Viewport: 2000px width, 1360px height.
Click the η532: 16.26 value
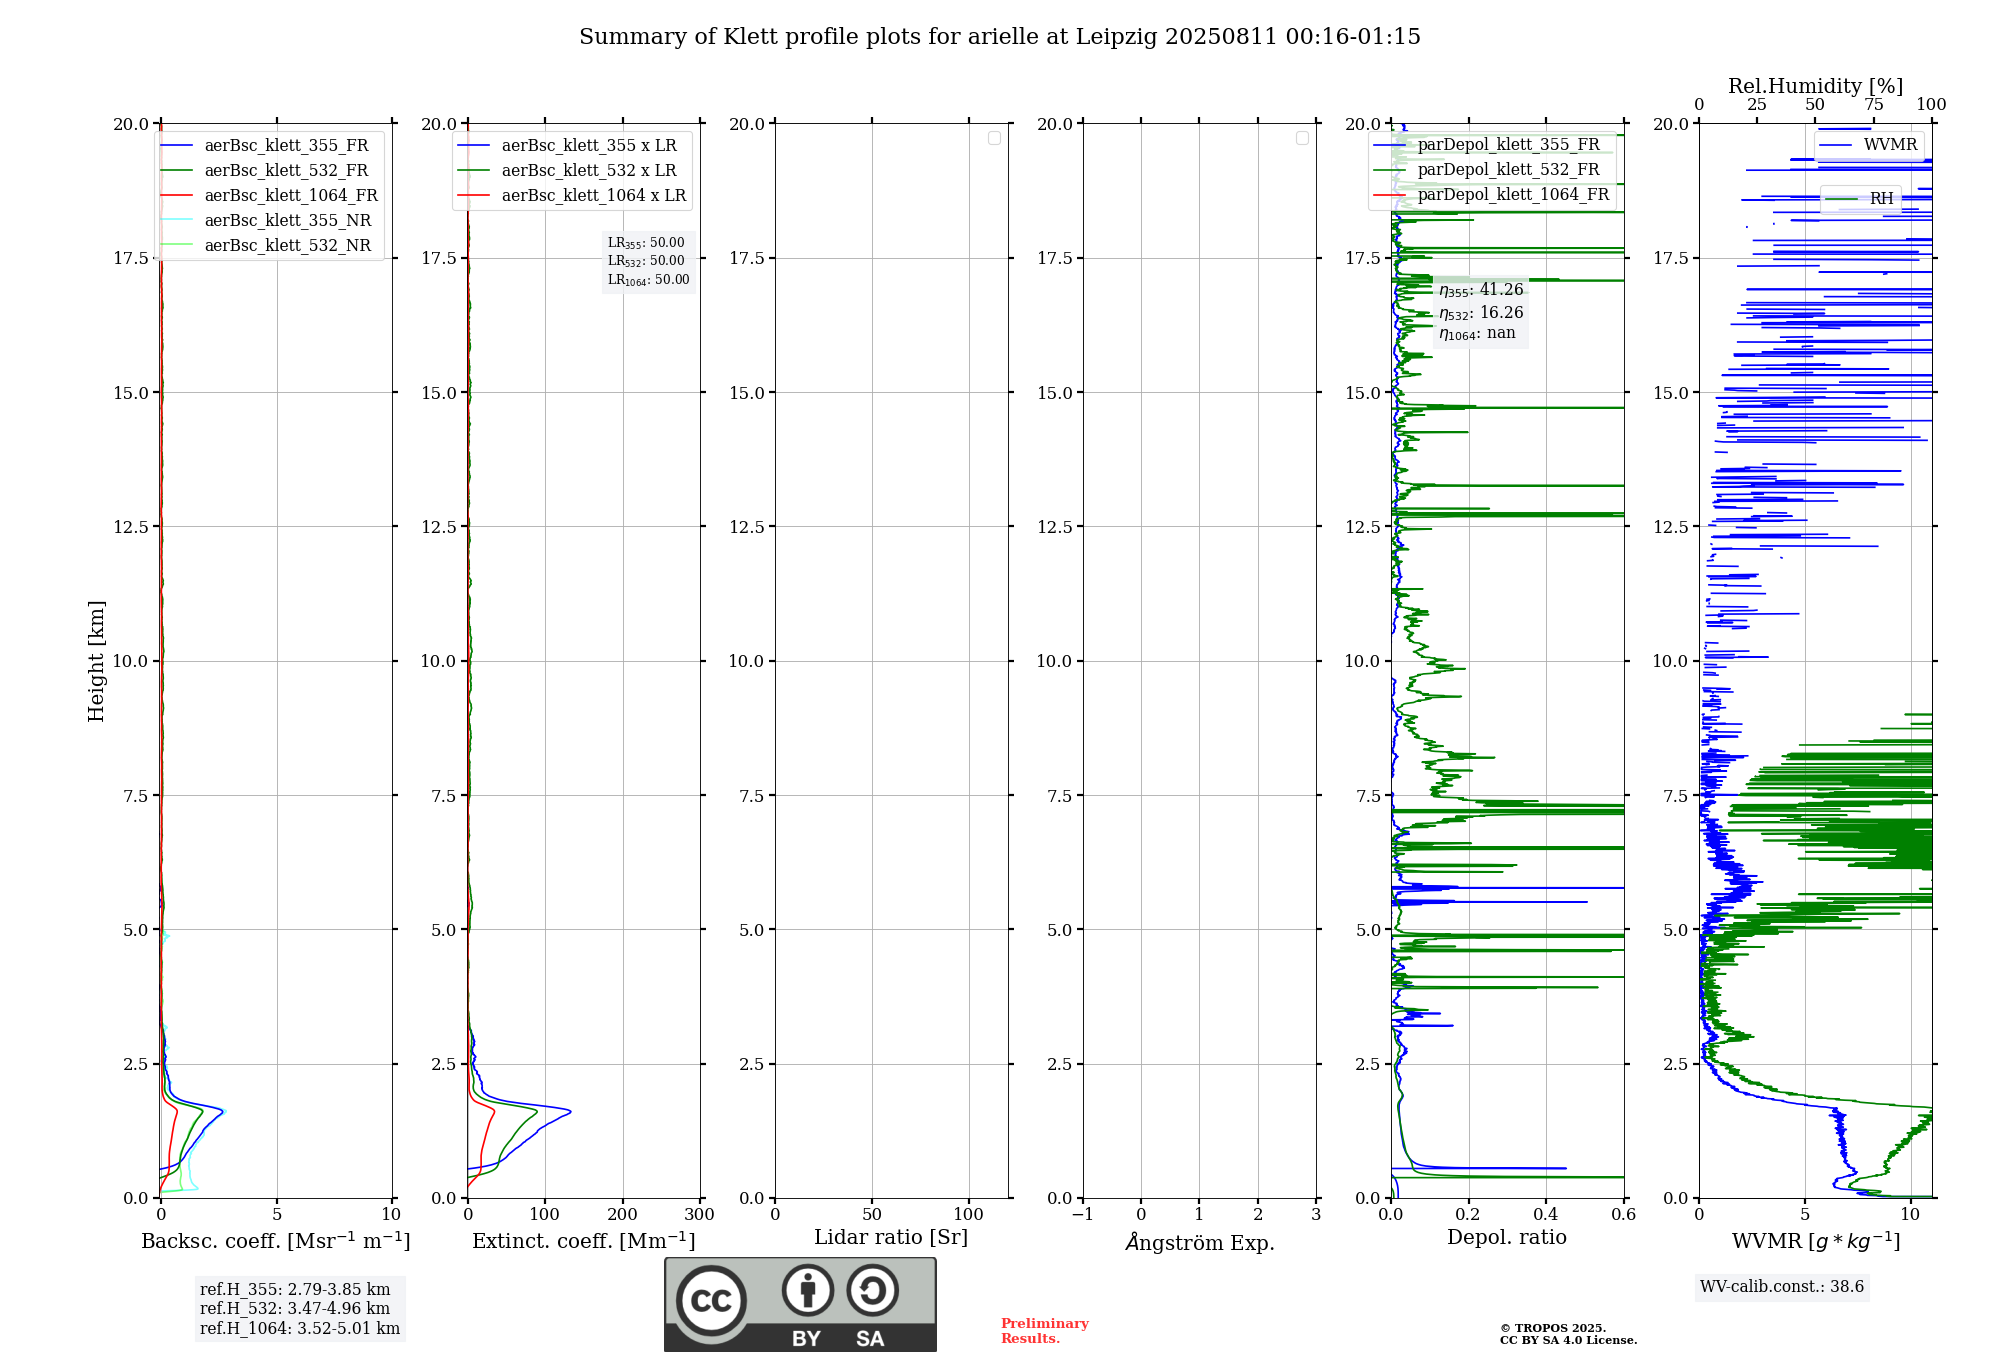(1481, 313)
